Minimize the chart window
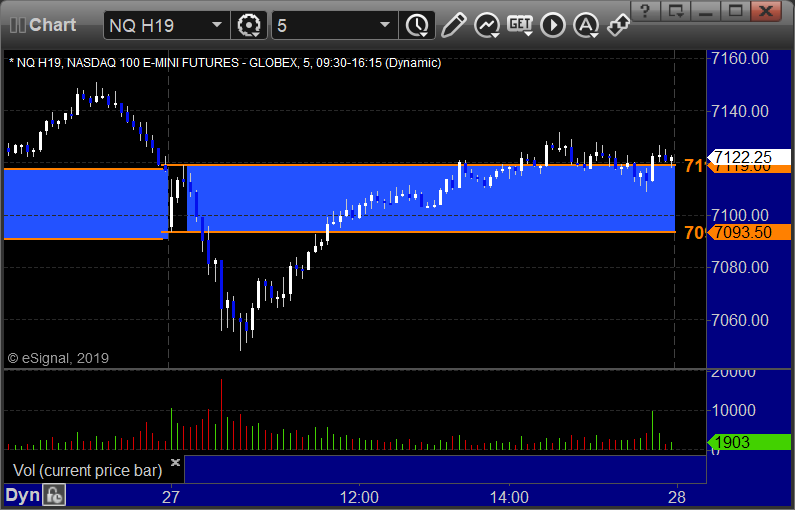 coord(706,11)
